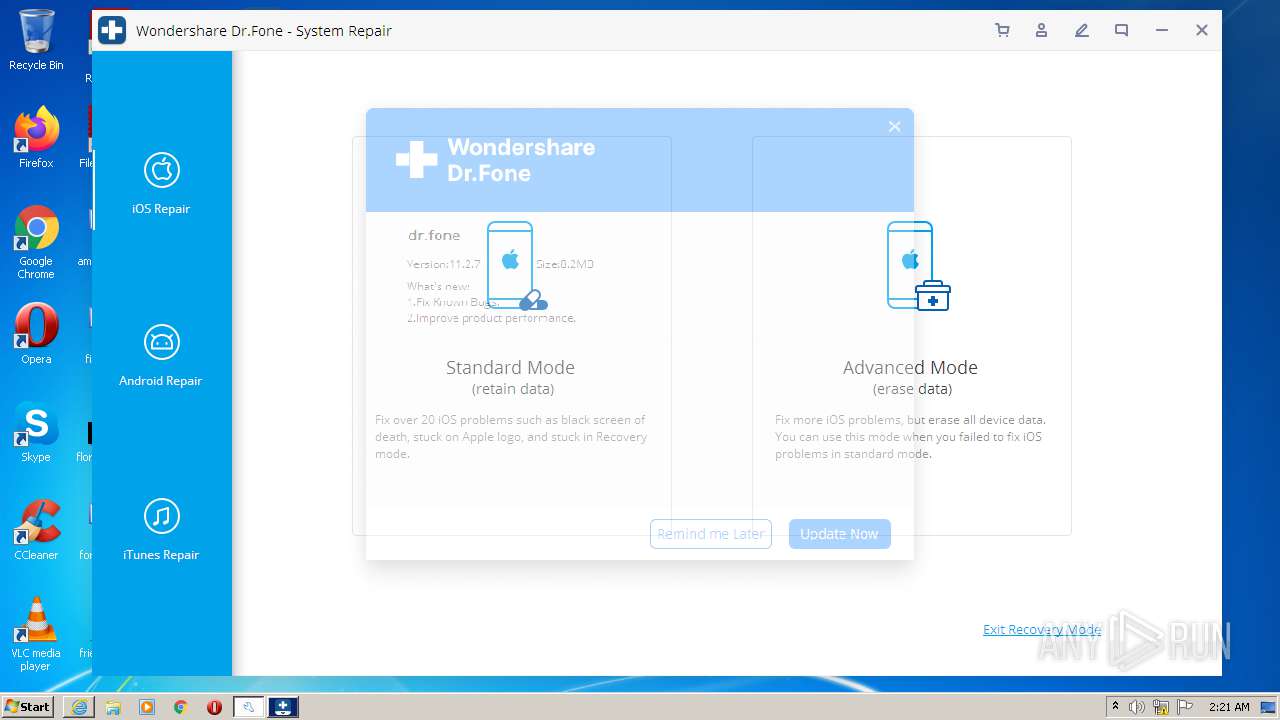Screen dimensions: 1280x720
Task: Open the feedback message icon
Action: [1121, 30]
